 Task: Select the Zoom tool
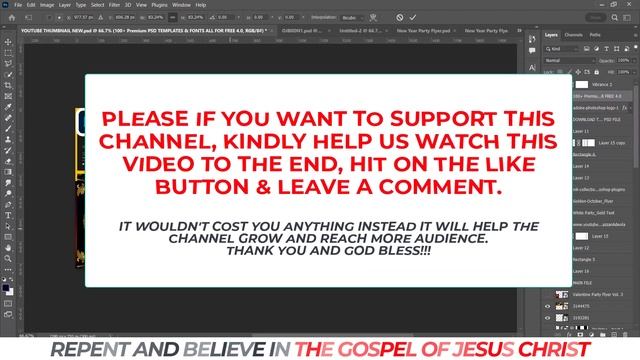[8, 258]
